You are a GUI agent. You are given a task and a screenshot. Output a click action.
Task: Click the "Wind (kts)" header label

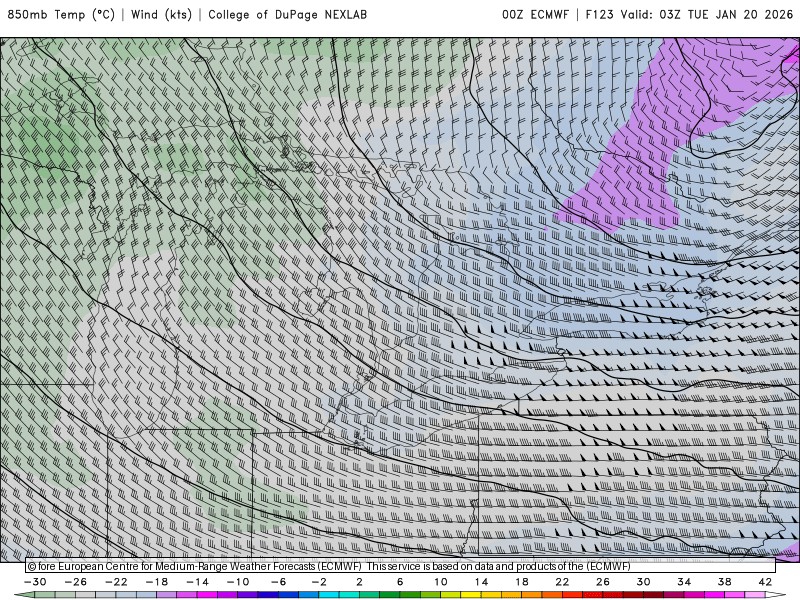click(x=161, y=15)
